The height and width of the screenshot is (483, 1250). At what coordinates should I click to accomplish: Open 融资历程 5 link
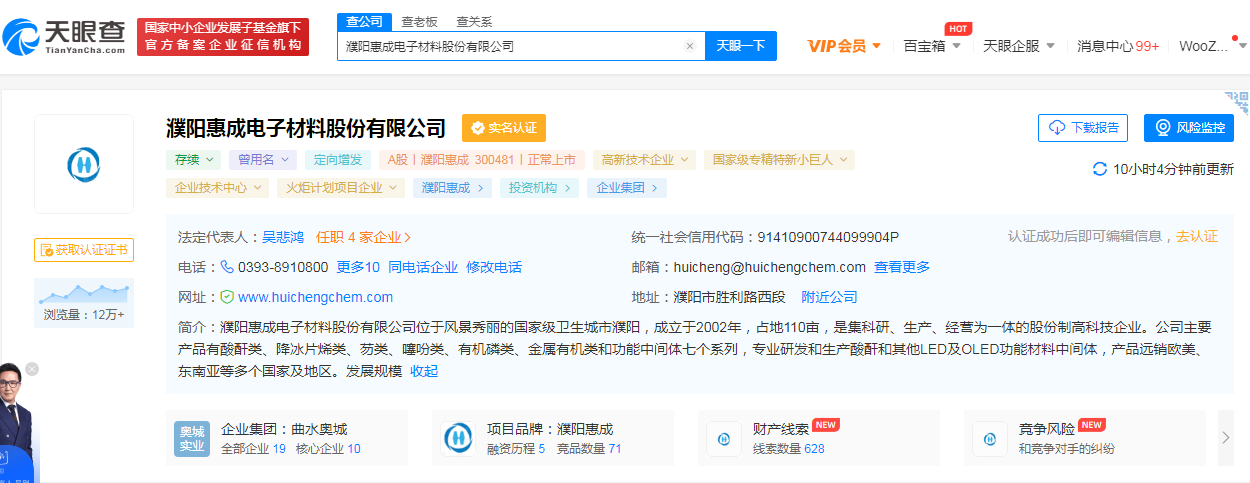tap(516, 449)
